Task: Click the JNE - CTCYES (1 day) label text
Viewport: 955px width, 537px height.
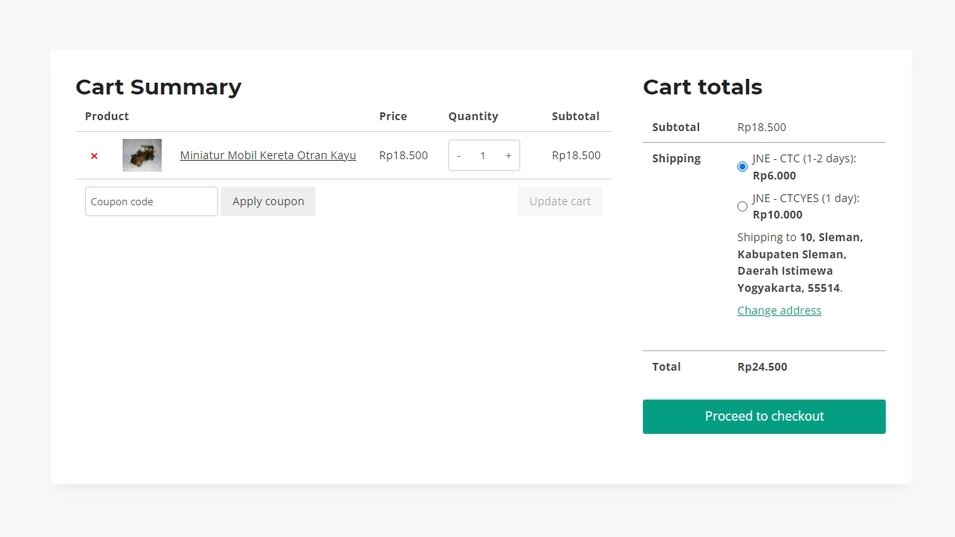Action: click(x=805, y=198)
